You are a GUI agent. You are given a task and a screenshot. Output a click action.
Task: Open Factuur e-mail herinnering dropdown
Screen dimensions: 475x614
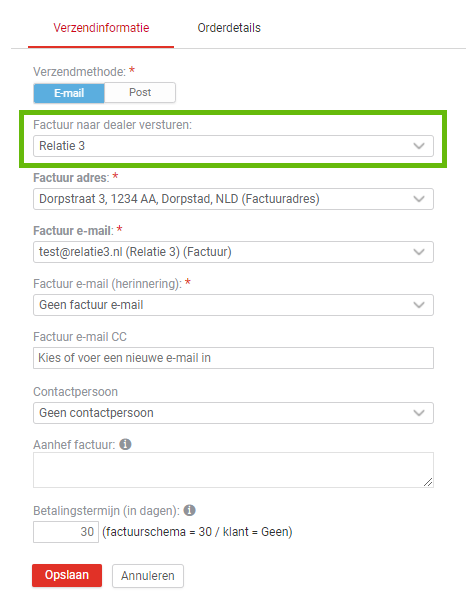(233, 305)
